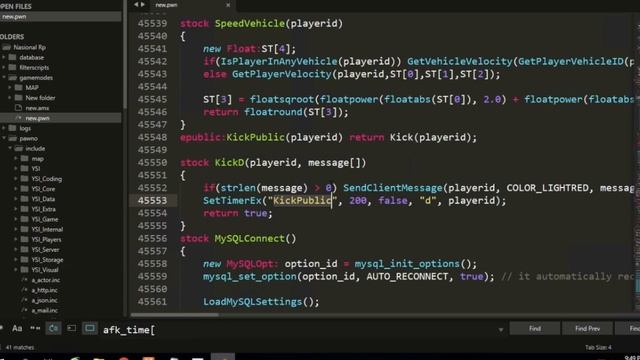The image size is (640, 360).
Task: Expand the MAP folder arrow
Action: (10, 88)
